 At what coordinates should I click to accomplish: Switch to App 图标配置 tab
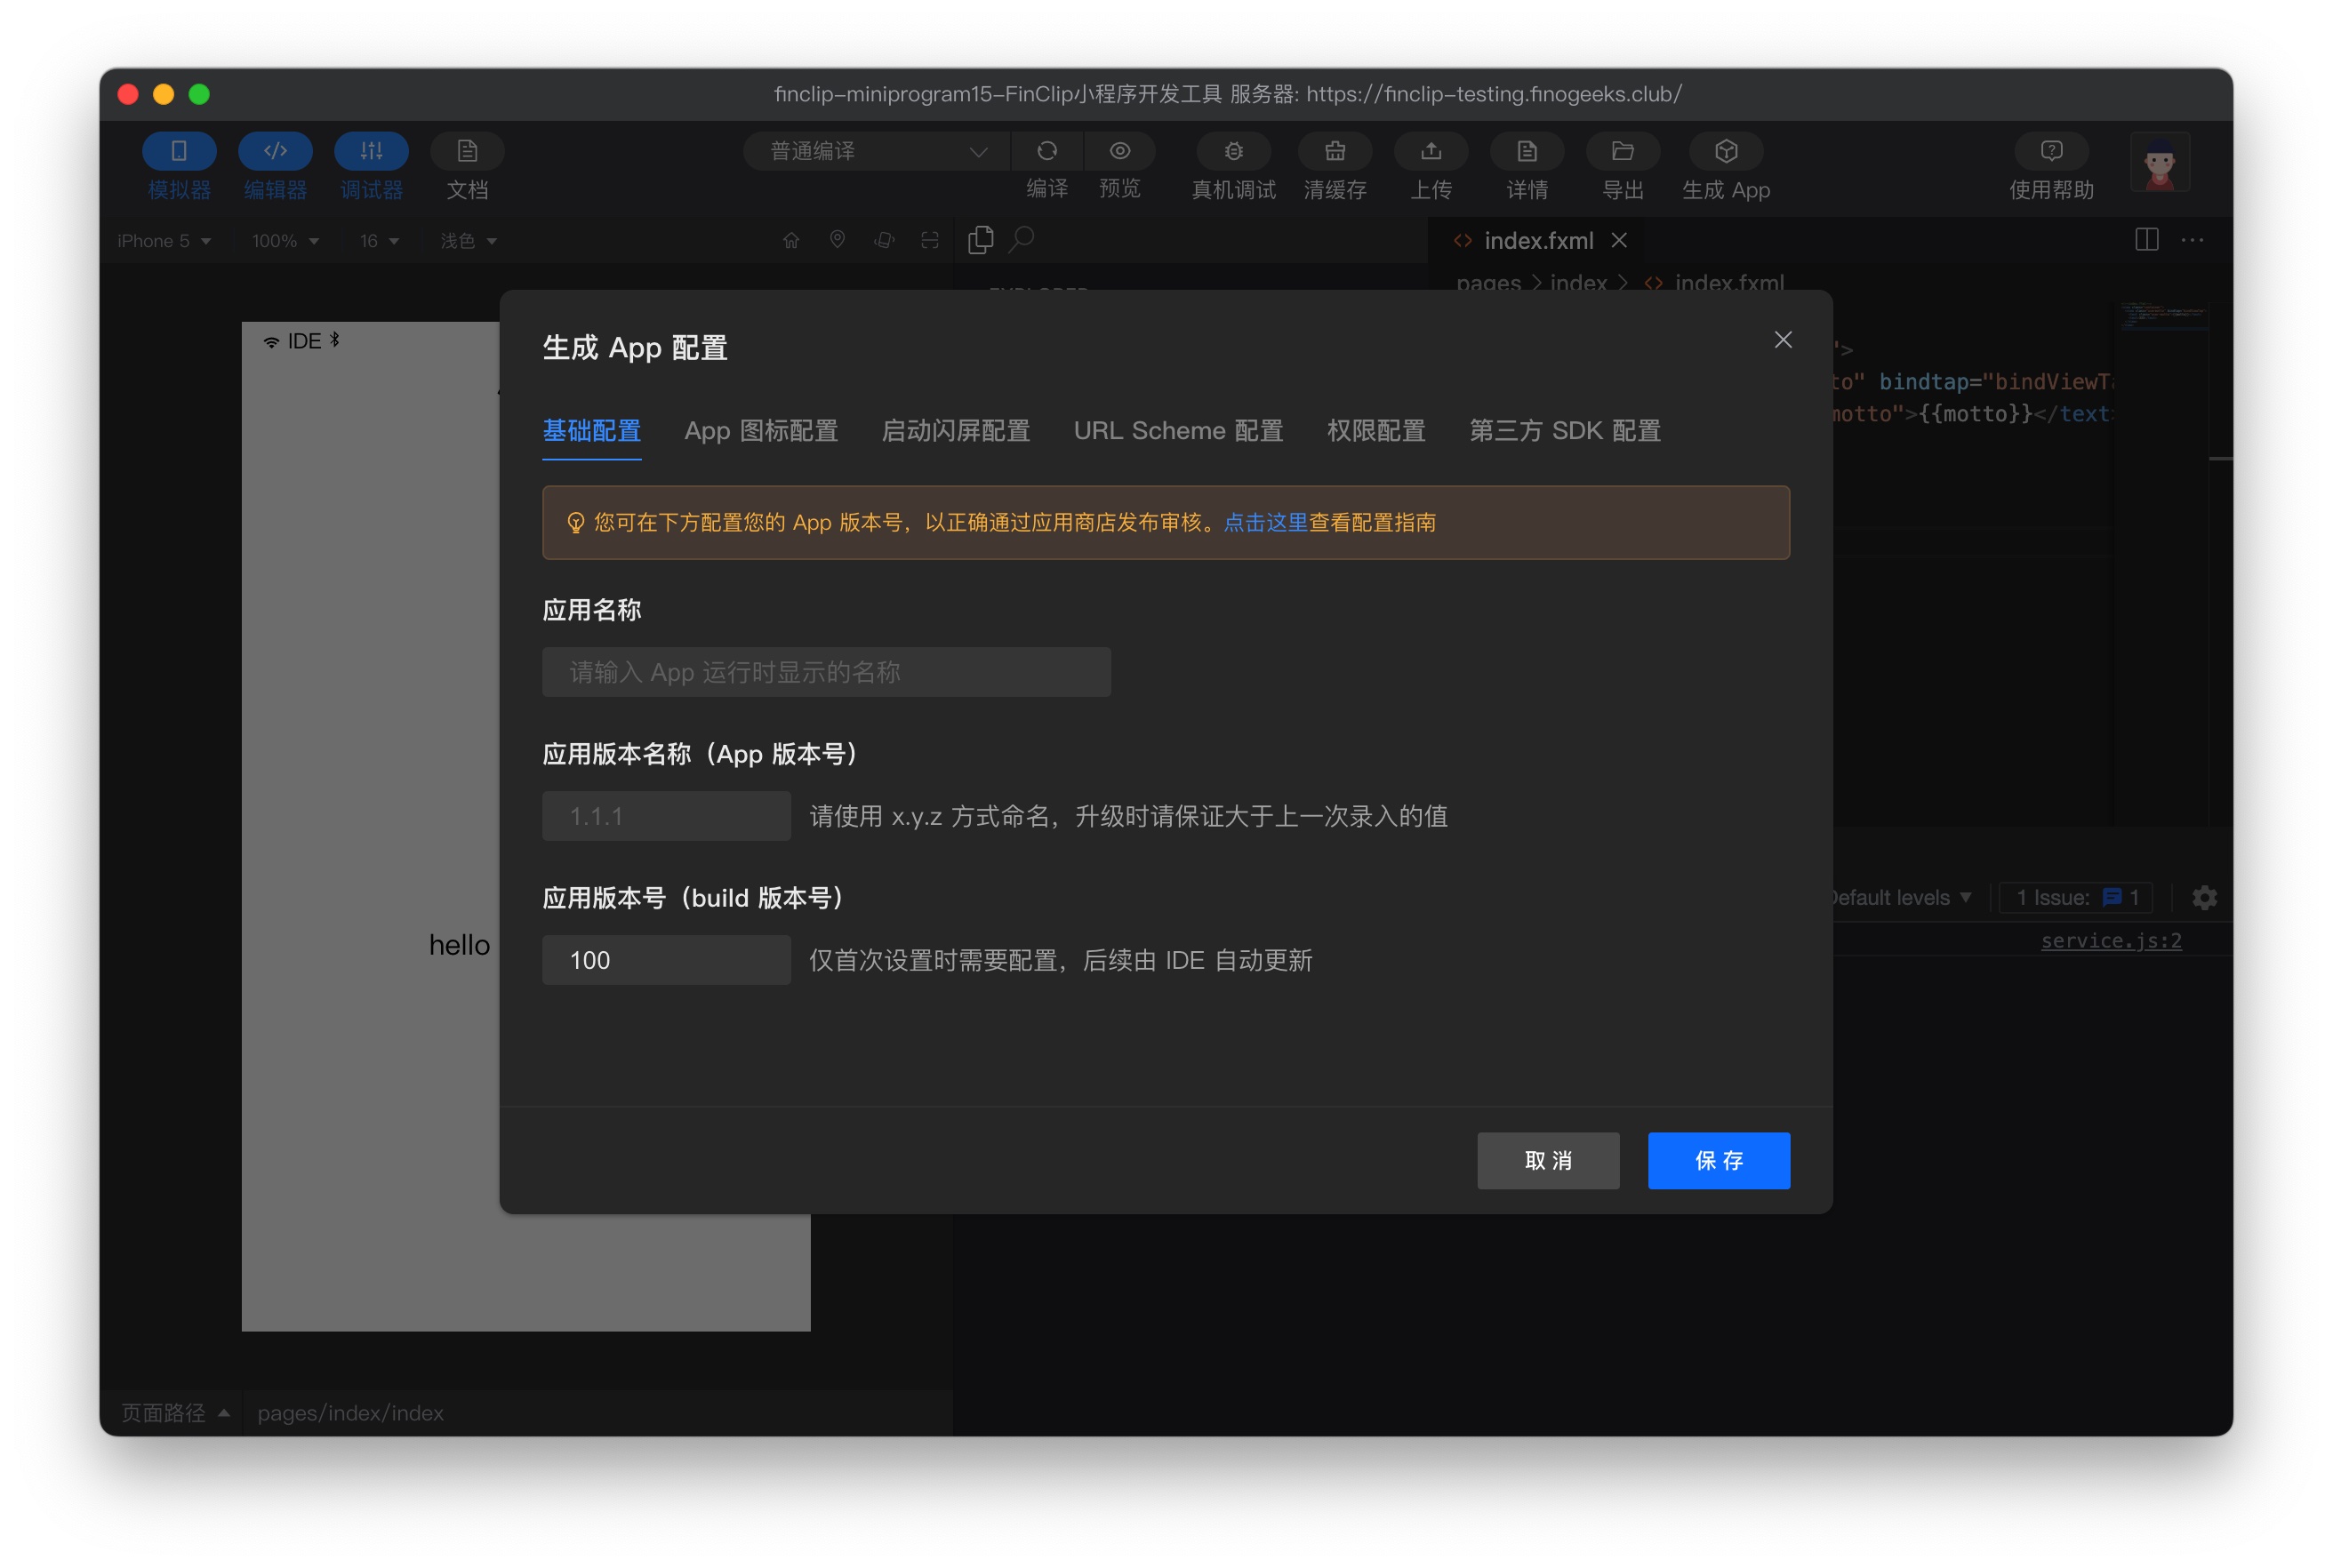761,431
